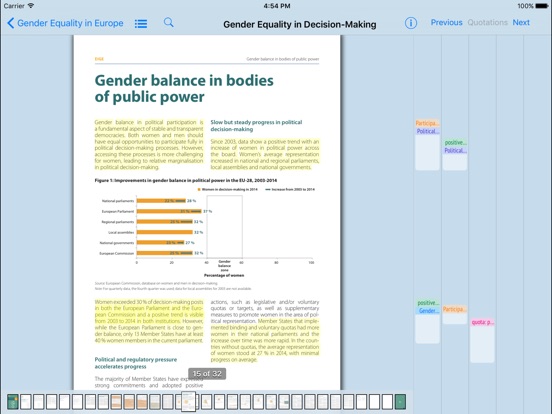Jump to the Next quotation
This screenshot has width=552, height=414.
(521, 23)
